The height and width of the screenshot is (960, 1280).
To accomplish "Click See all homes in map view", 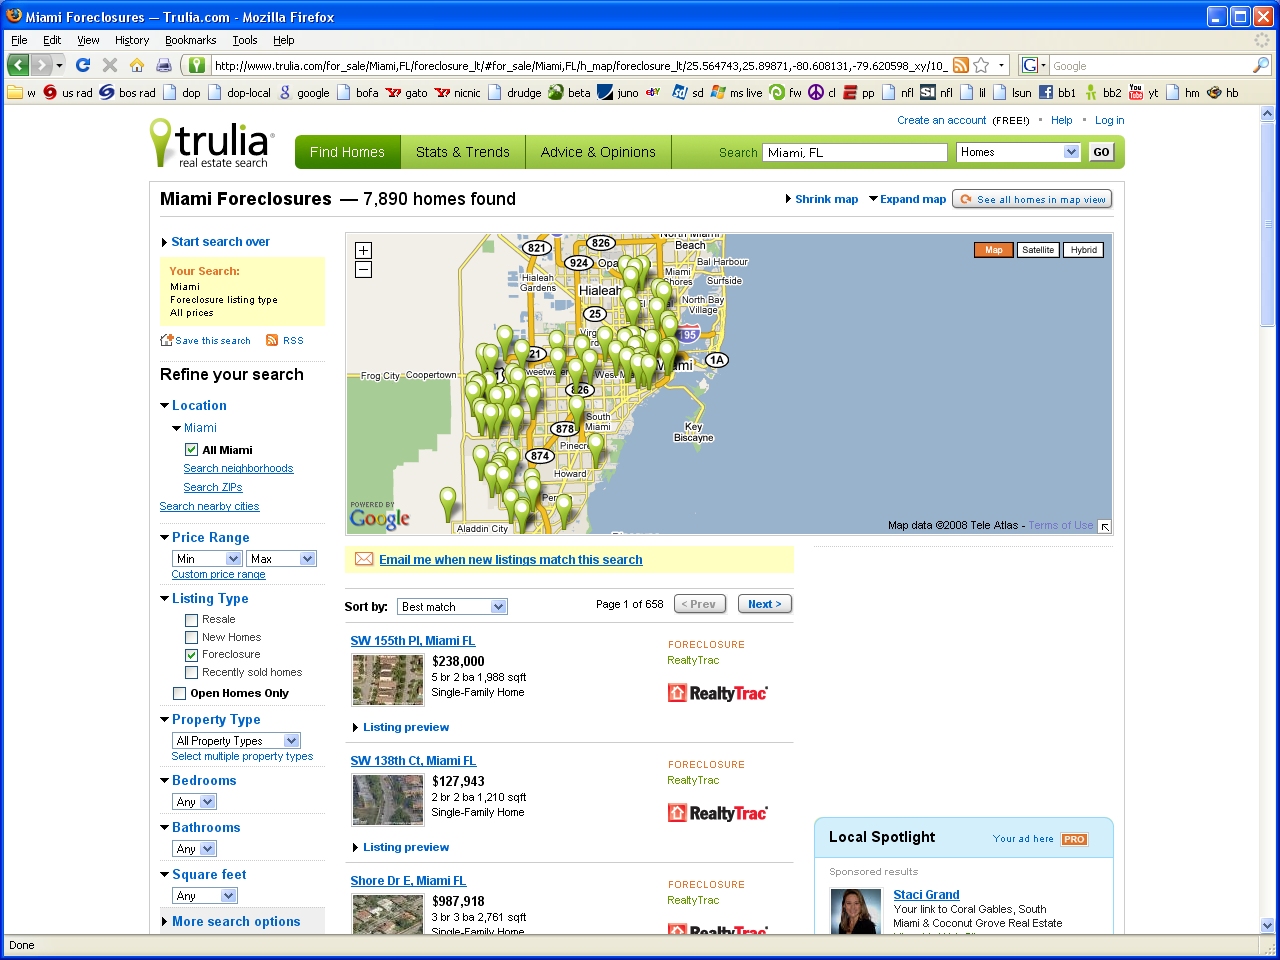I will (1032, 199).
